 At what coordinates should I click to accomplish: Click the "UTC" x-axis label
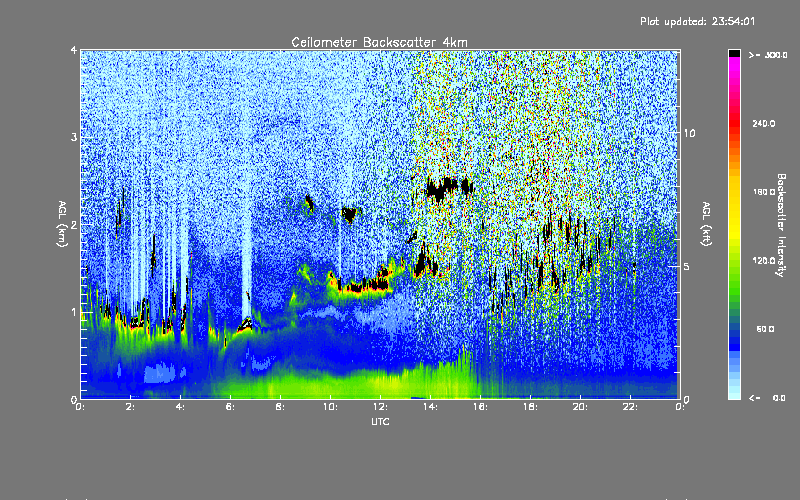point(380,421)
